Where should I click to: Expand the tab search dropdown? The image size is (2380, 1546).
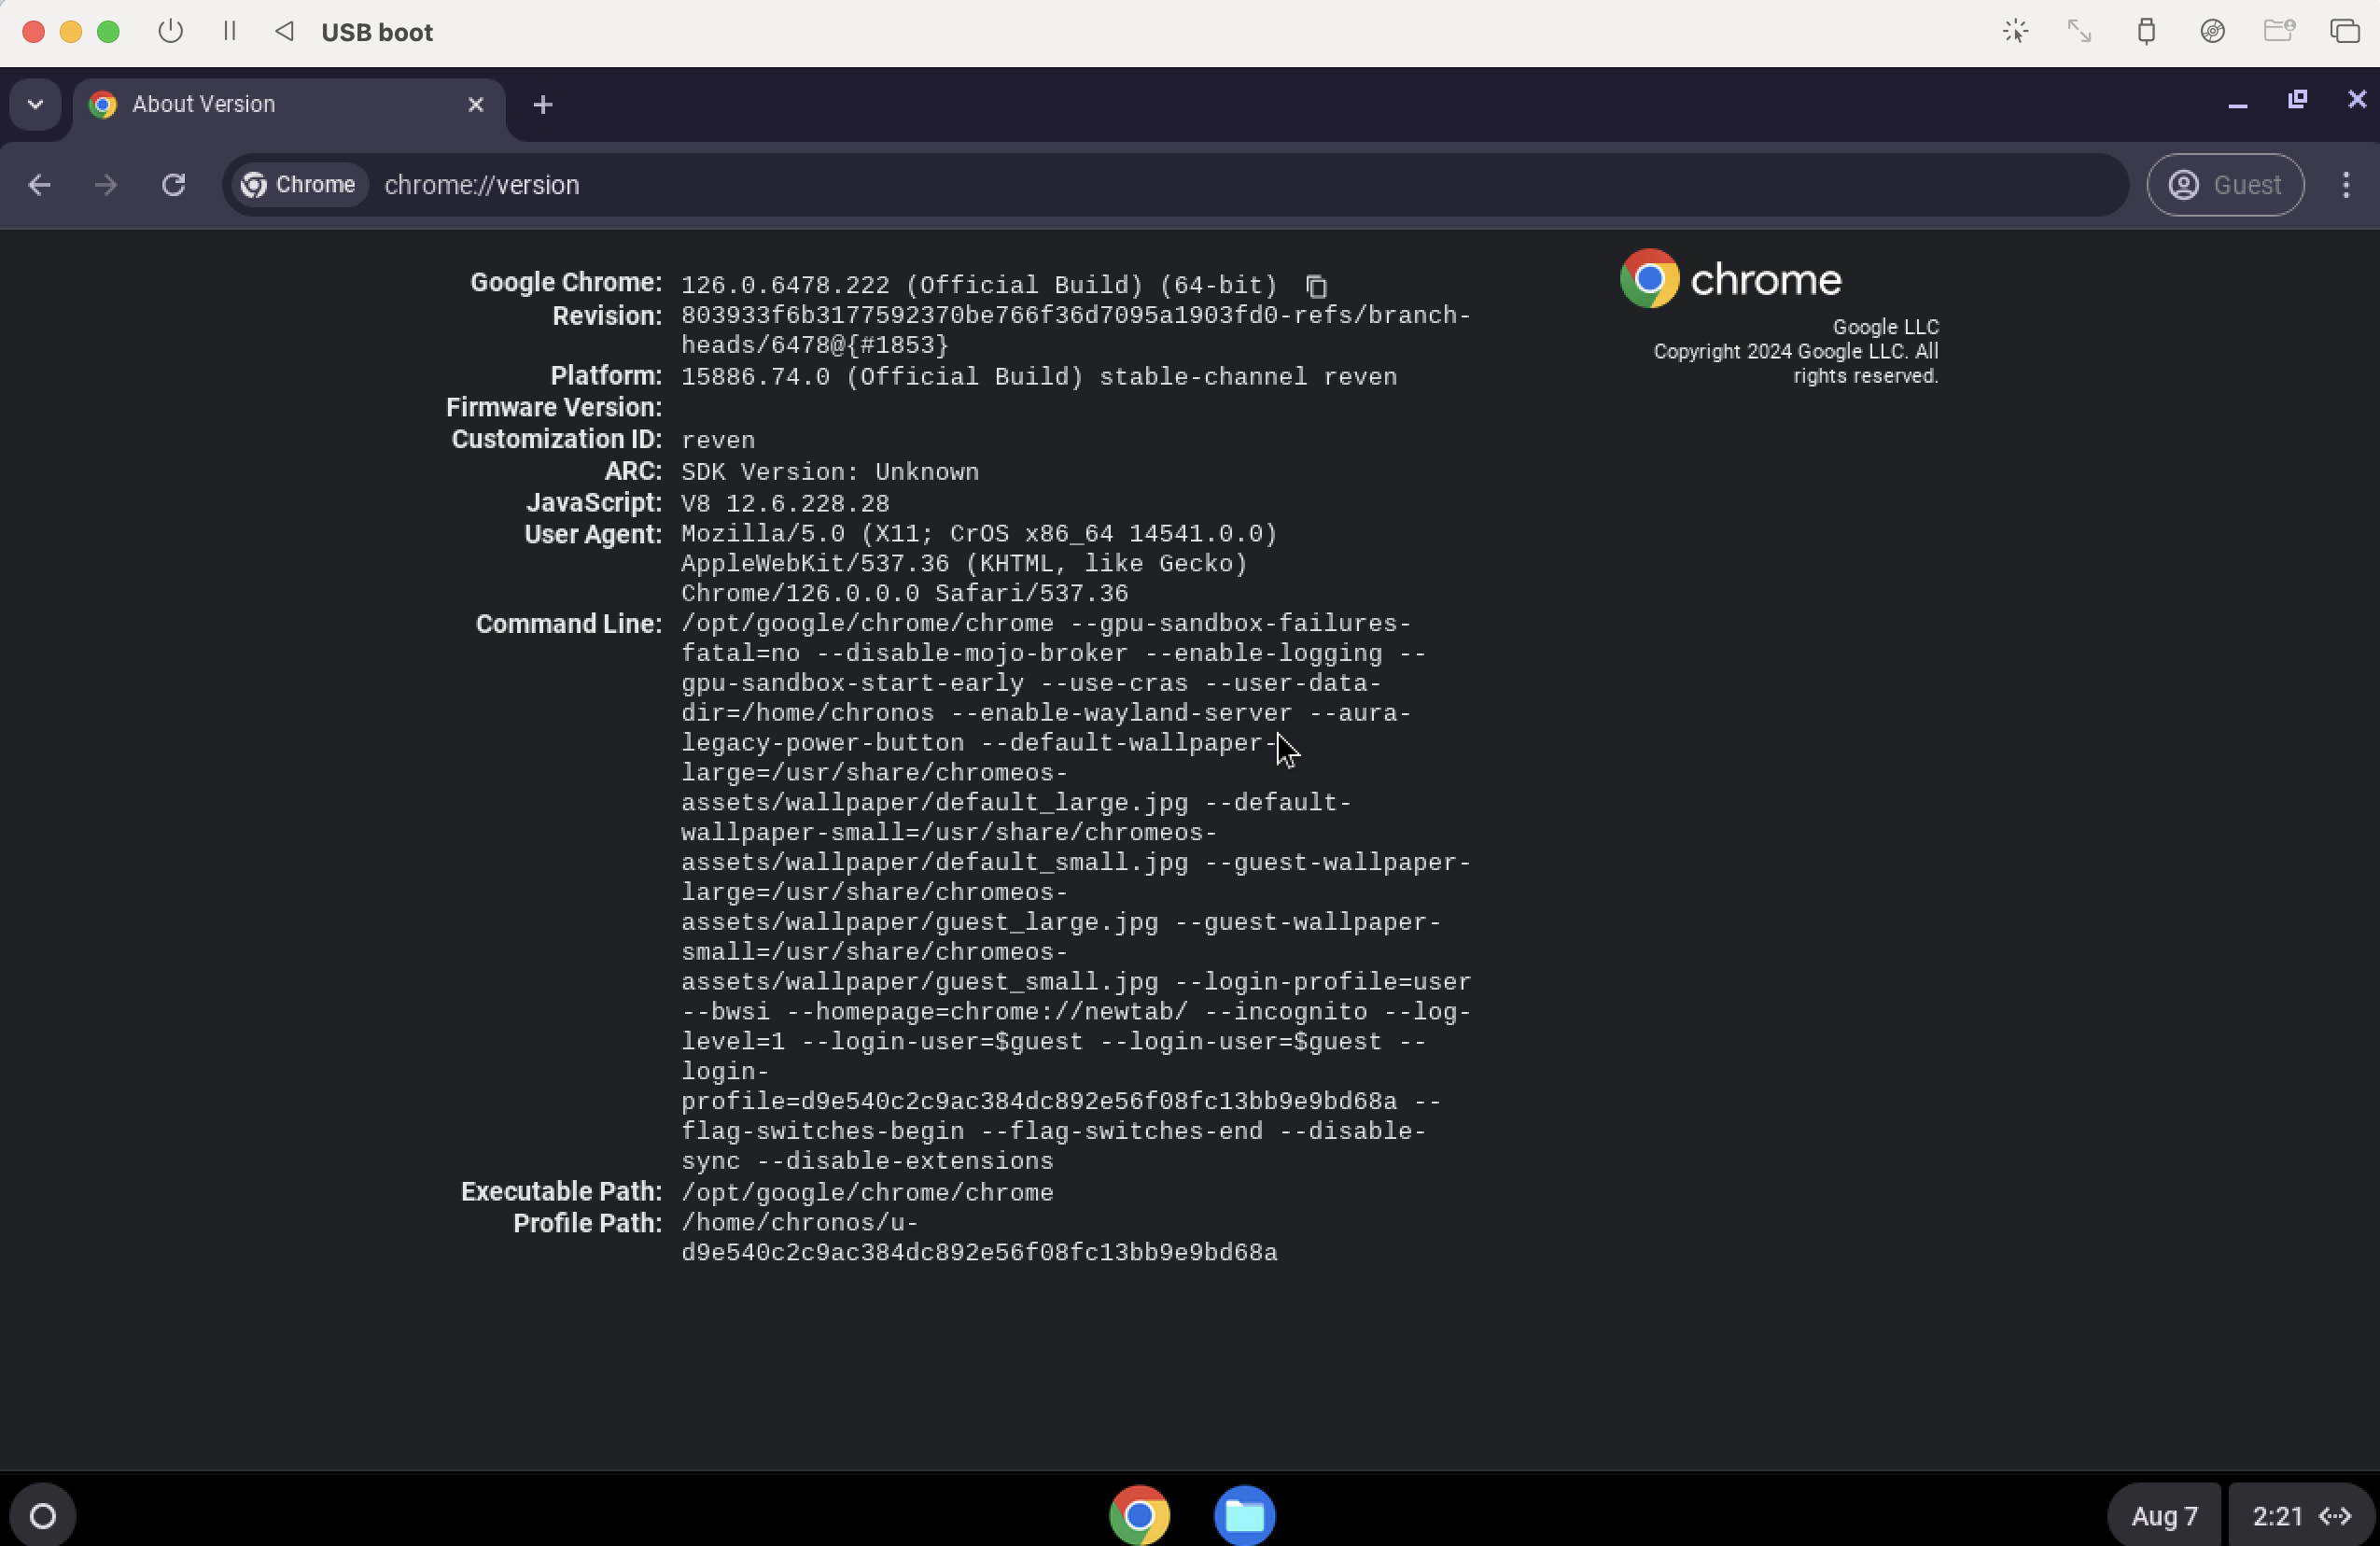point(35,104)
